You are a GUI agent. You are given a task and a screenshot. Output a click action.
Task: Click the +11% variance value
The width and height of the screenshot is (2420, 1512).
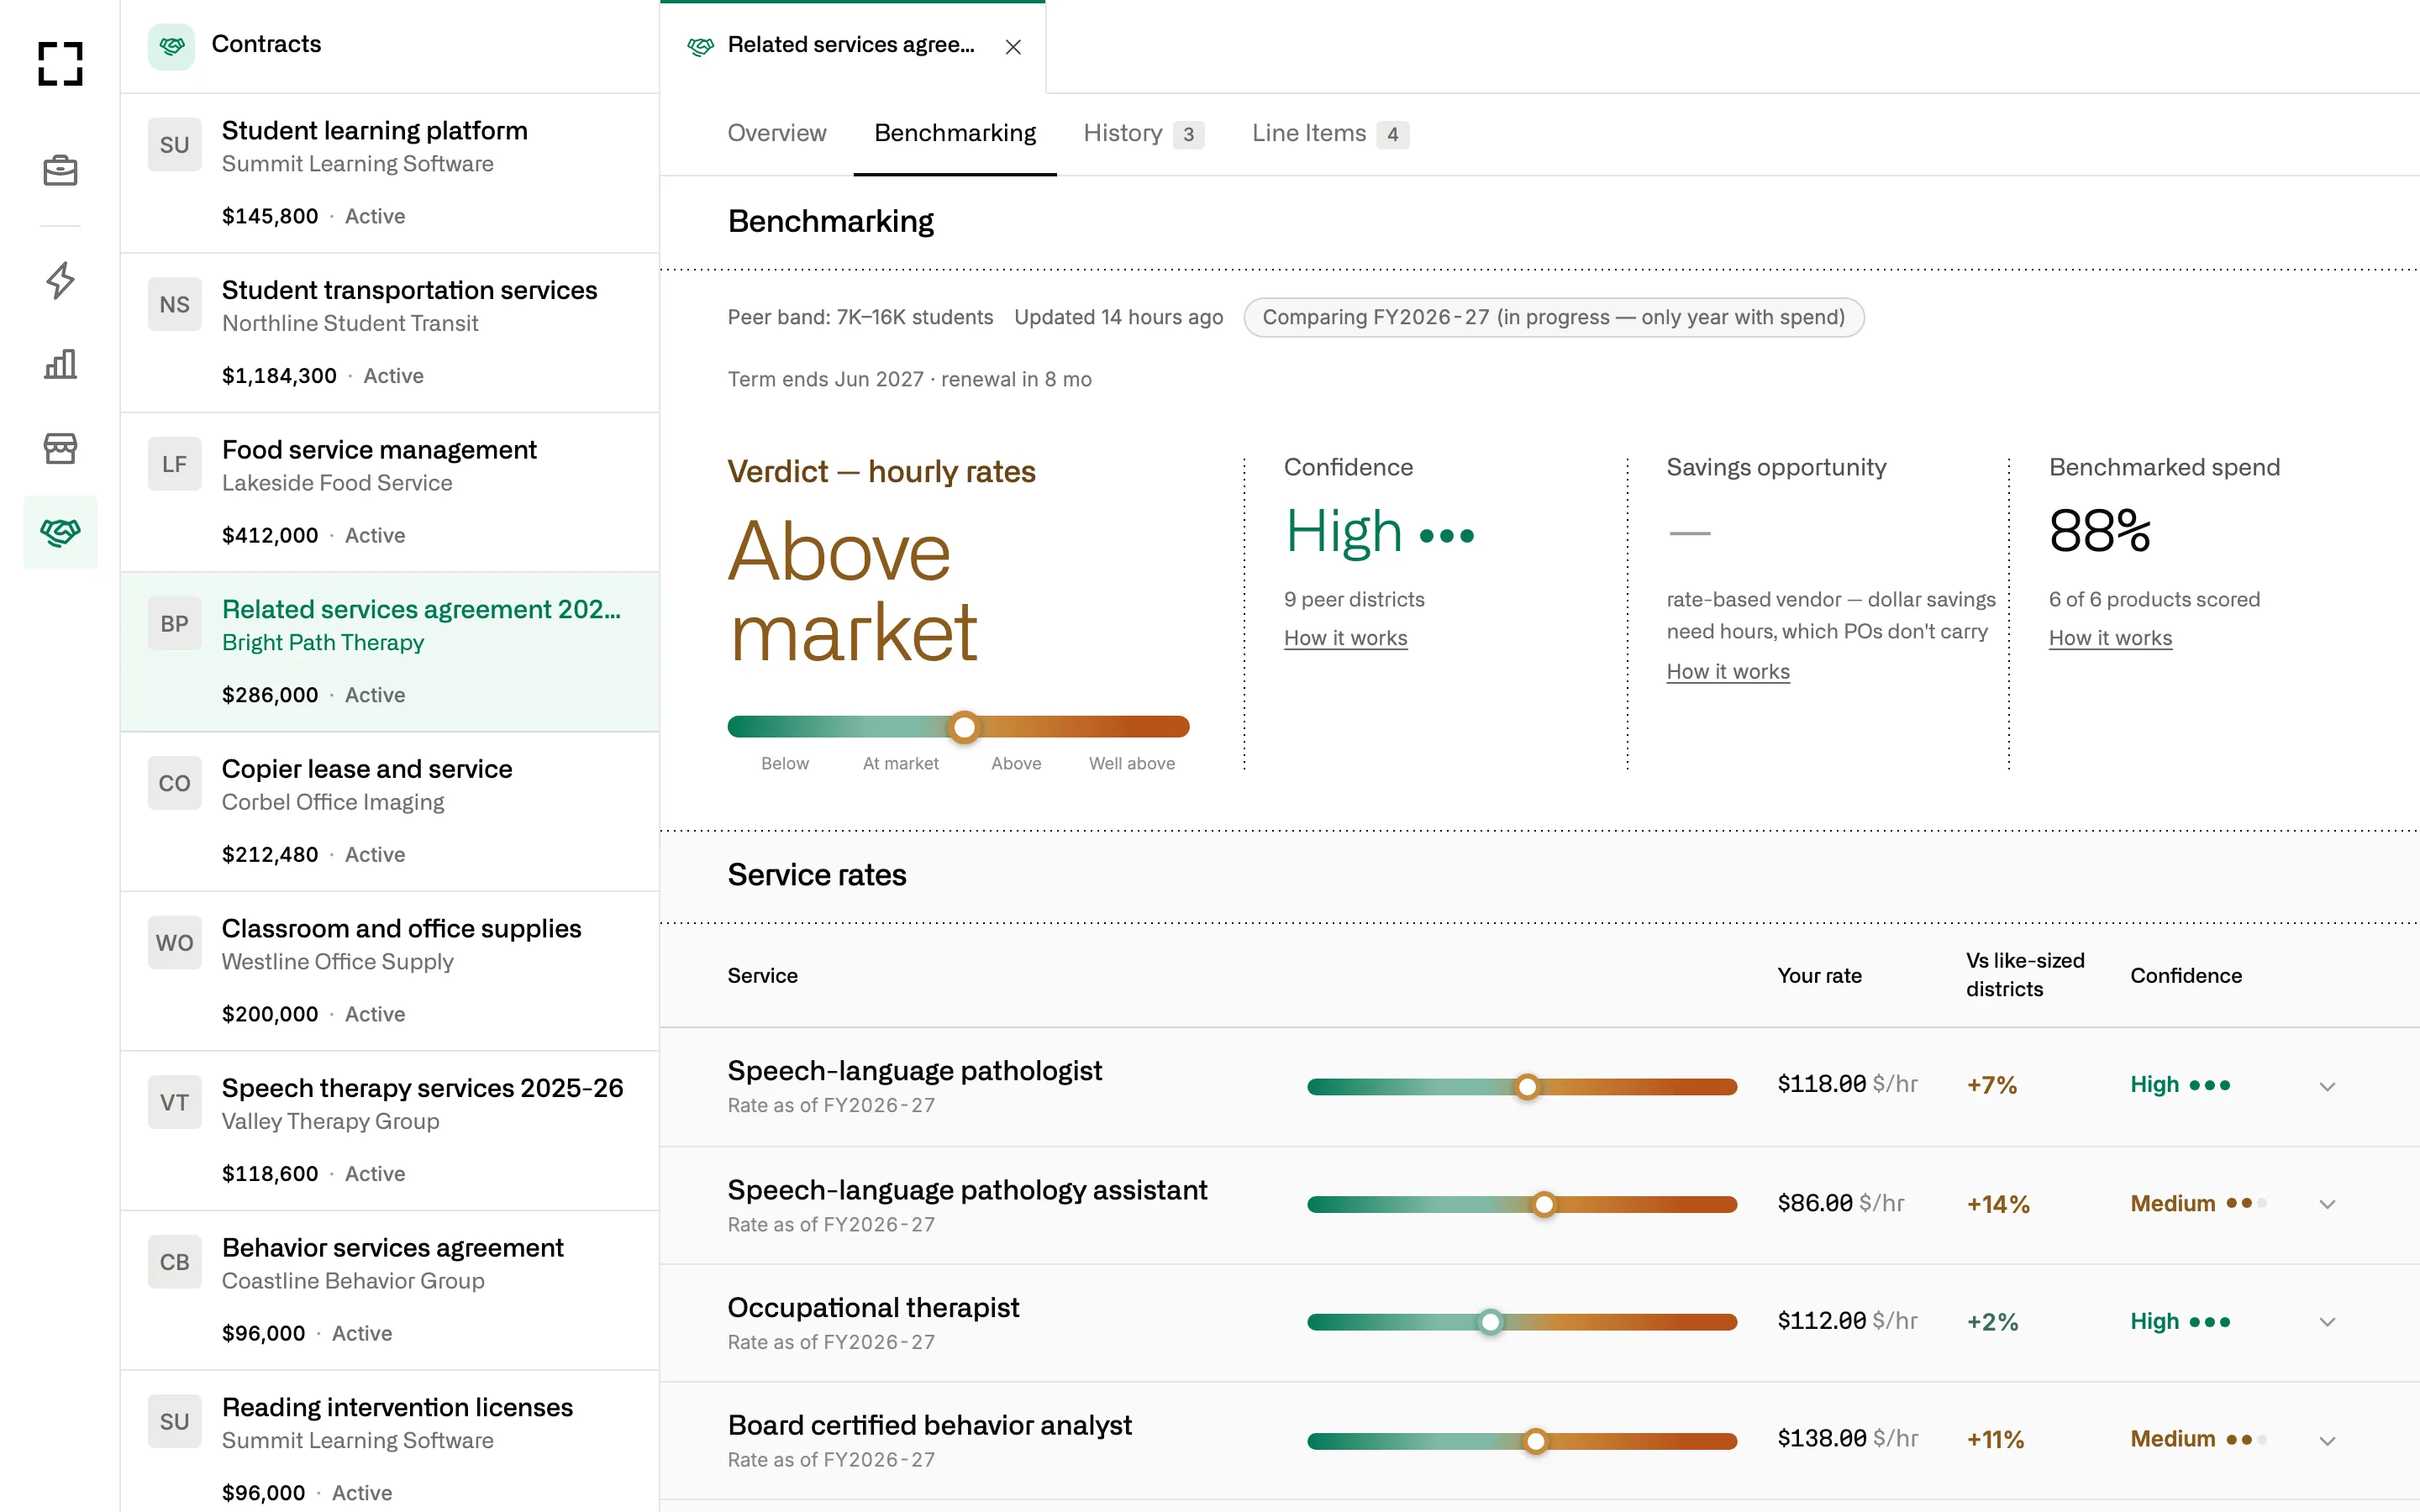click(1995, 1439)
